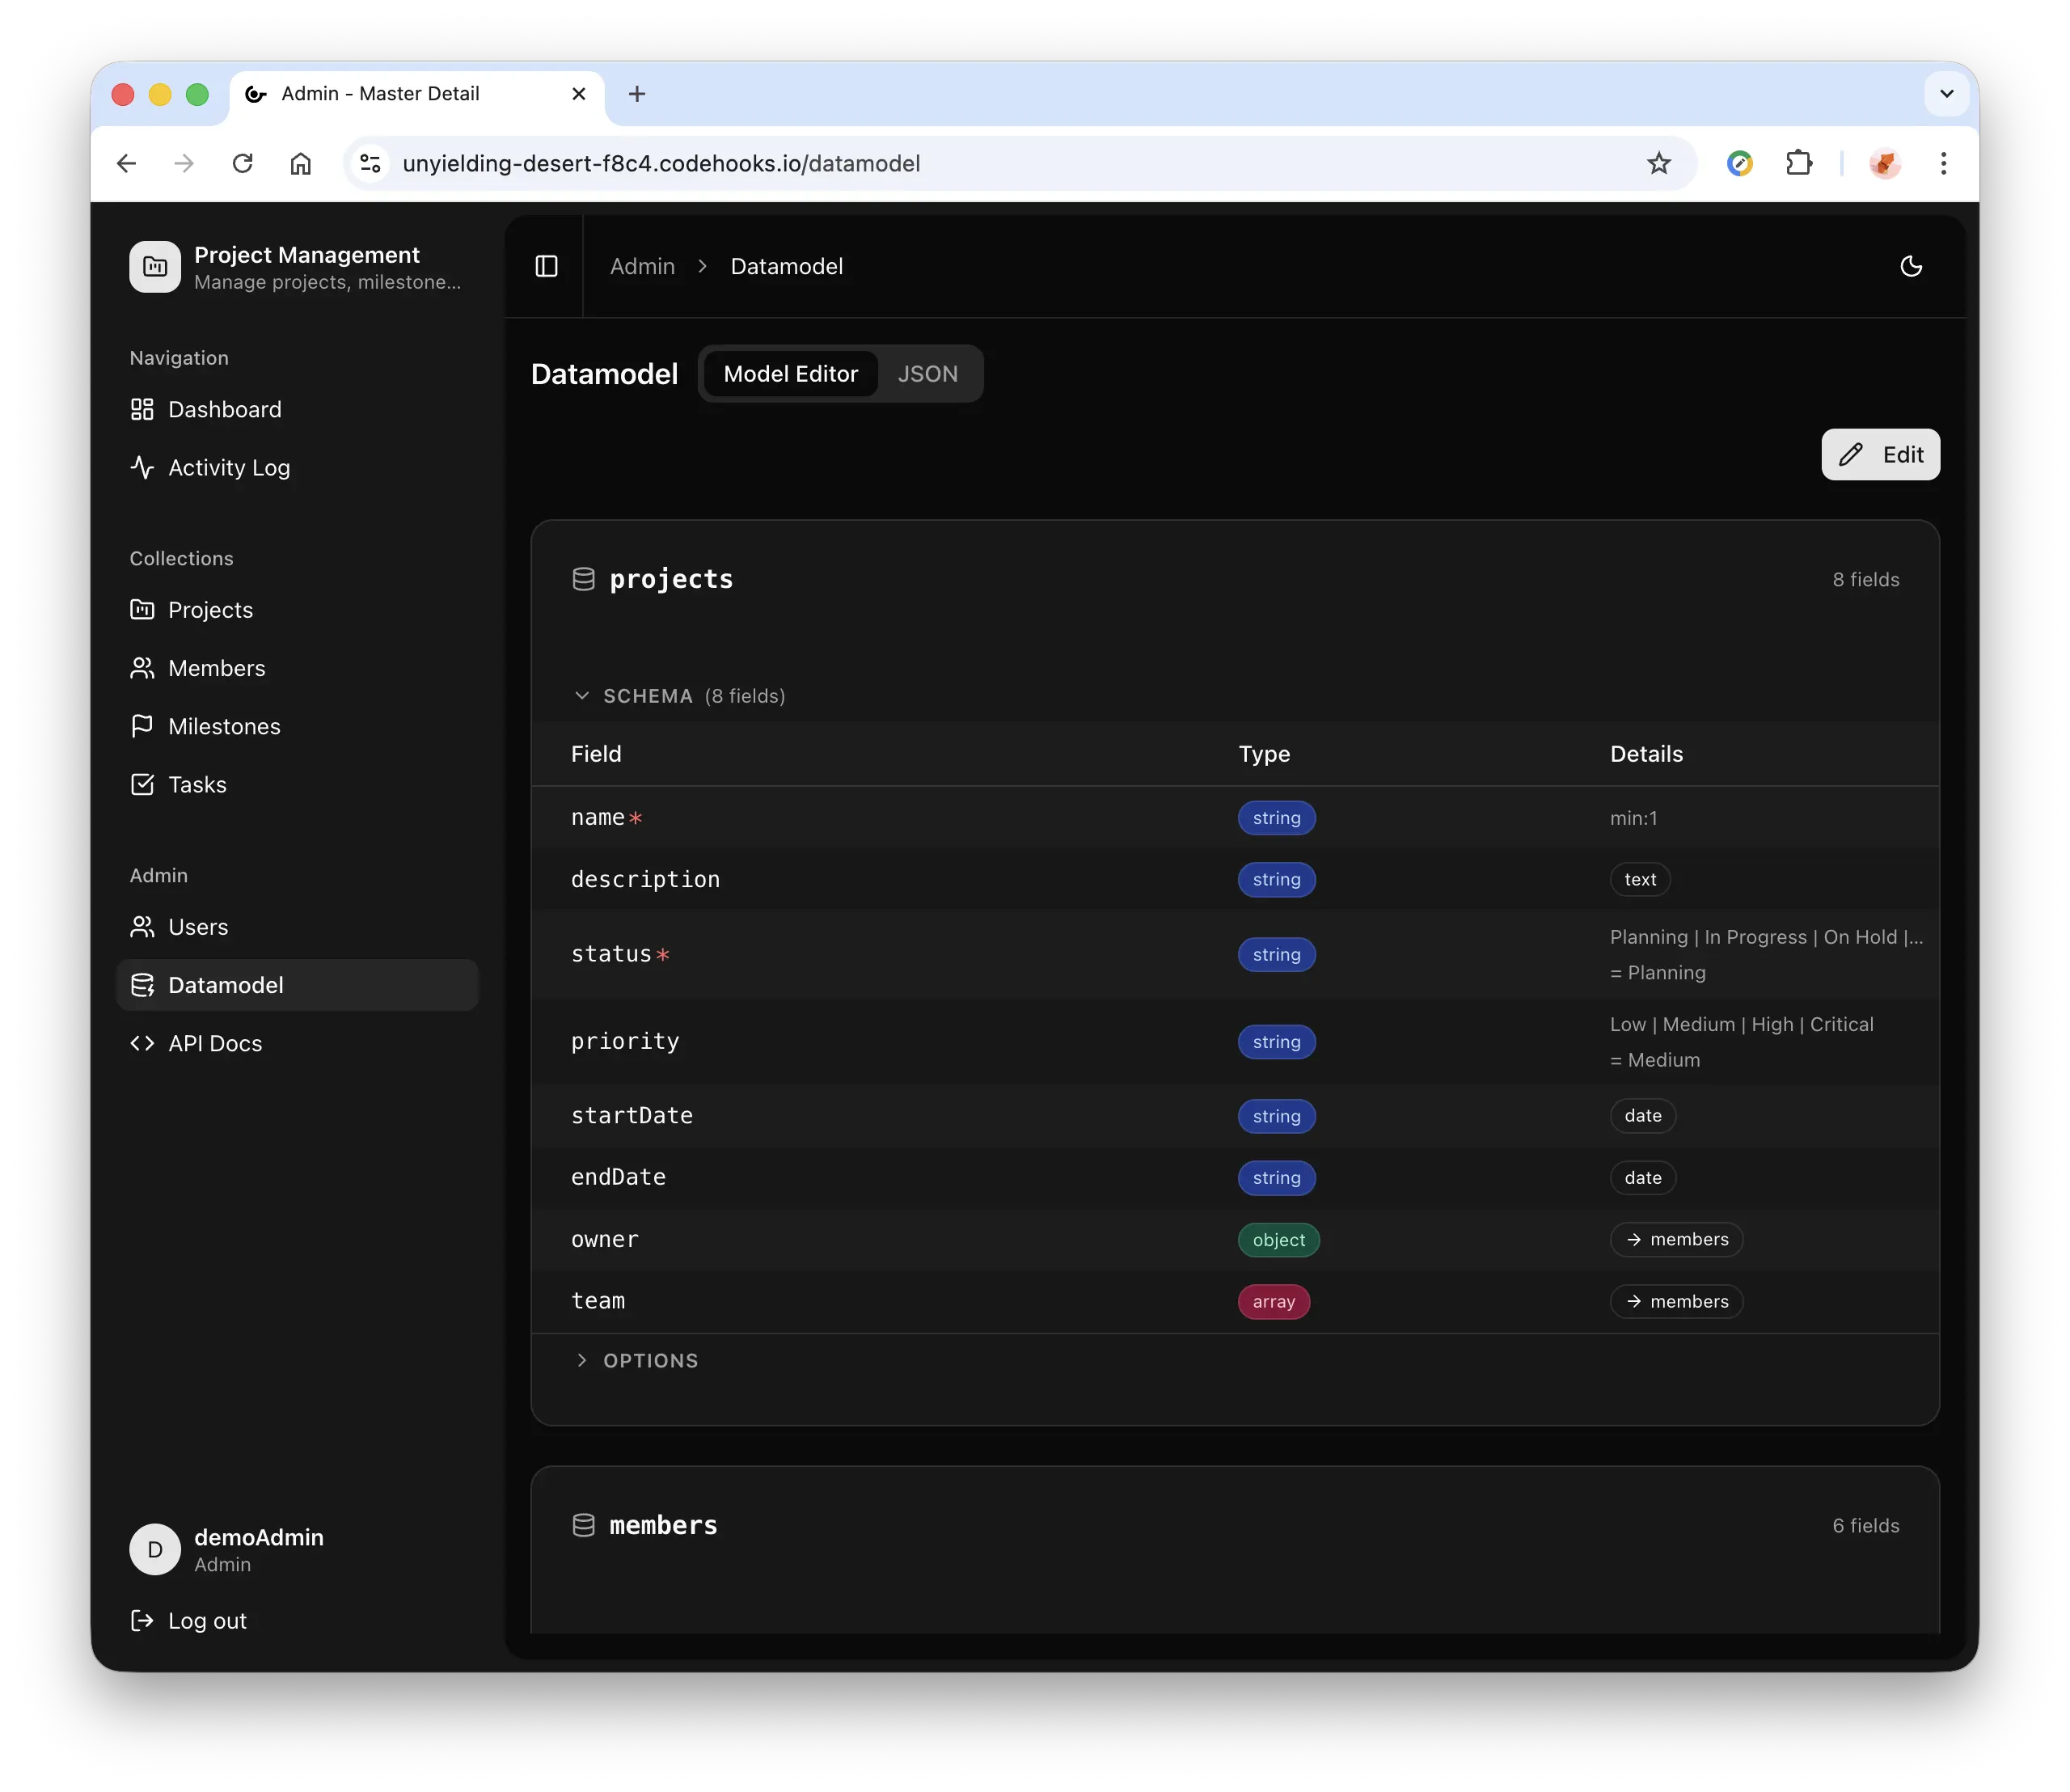Toggle the bookmark star in address bar

tap(1659, 163)
